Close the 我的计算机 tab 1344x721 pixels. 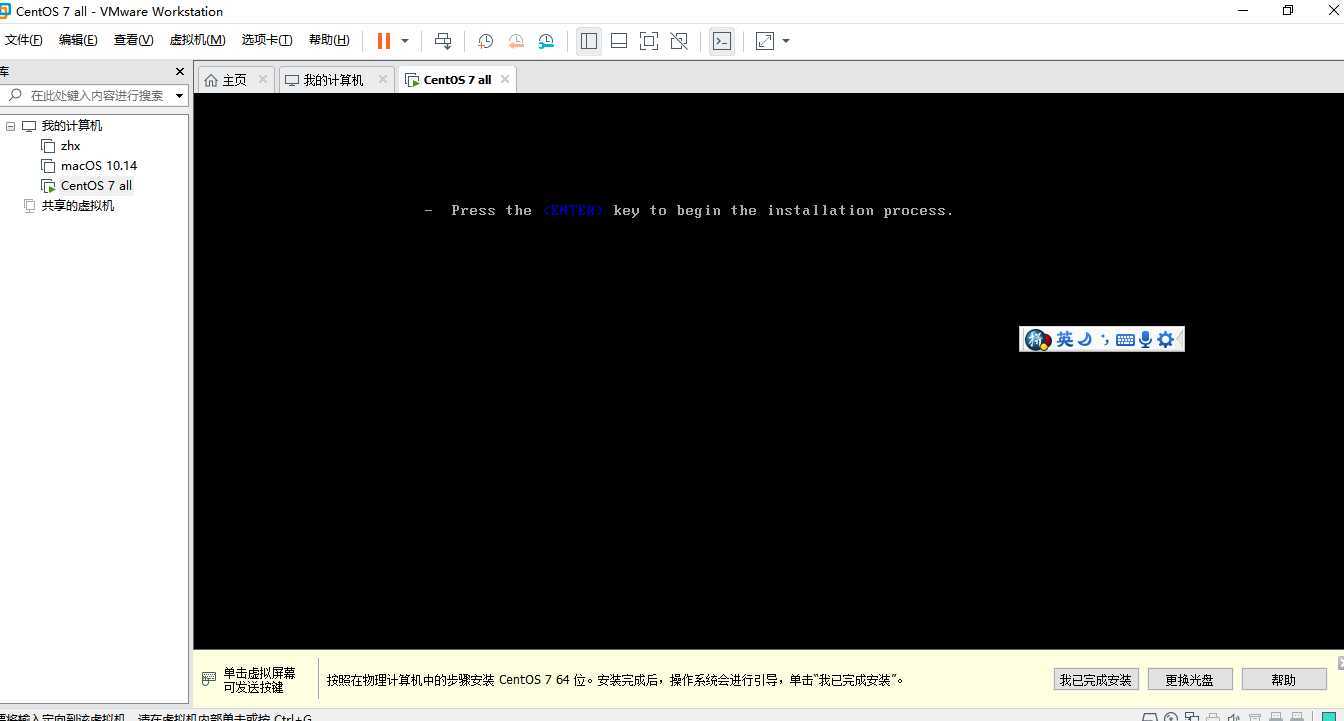point(382,79)
